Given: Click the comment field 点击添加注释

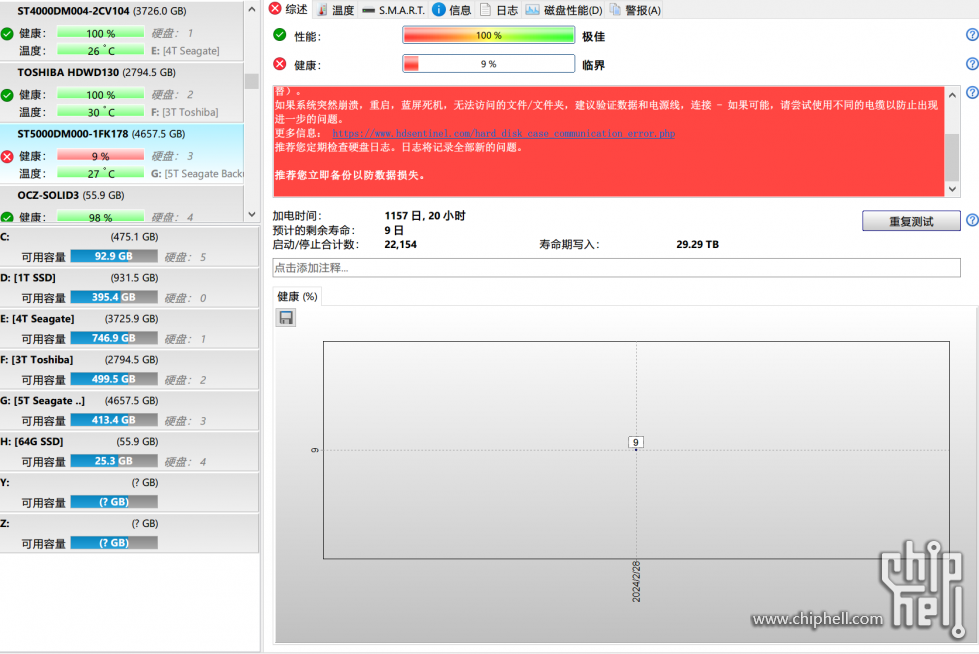Looking at the screenshot, I should tap(616, 268).
